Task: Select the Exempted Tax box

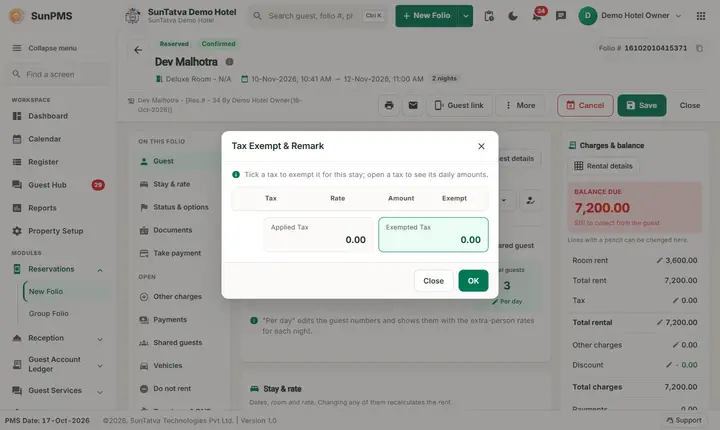Action: [433, 235]
